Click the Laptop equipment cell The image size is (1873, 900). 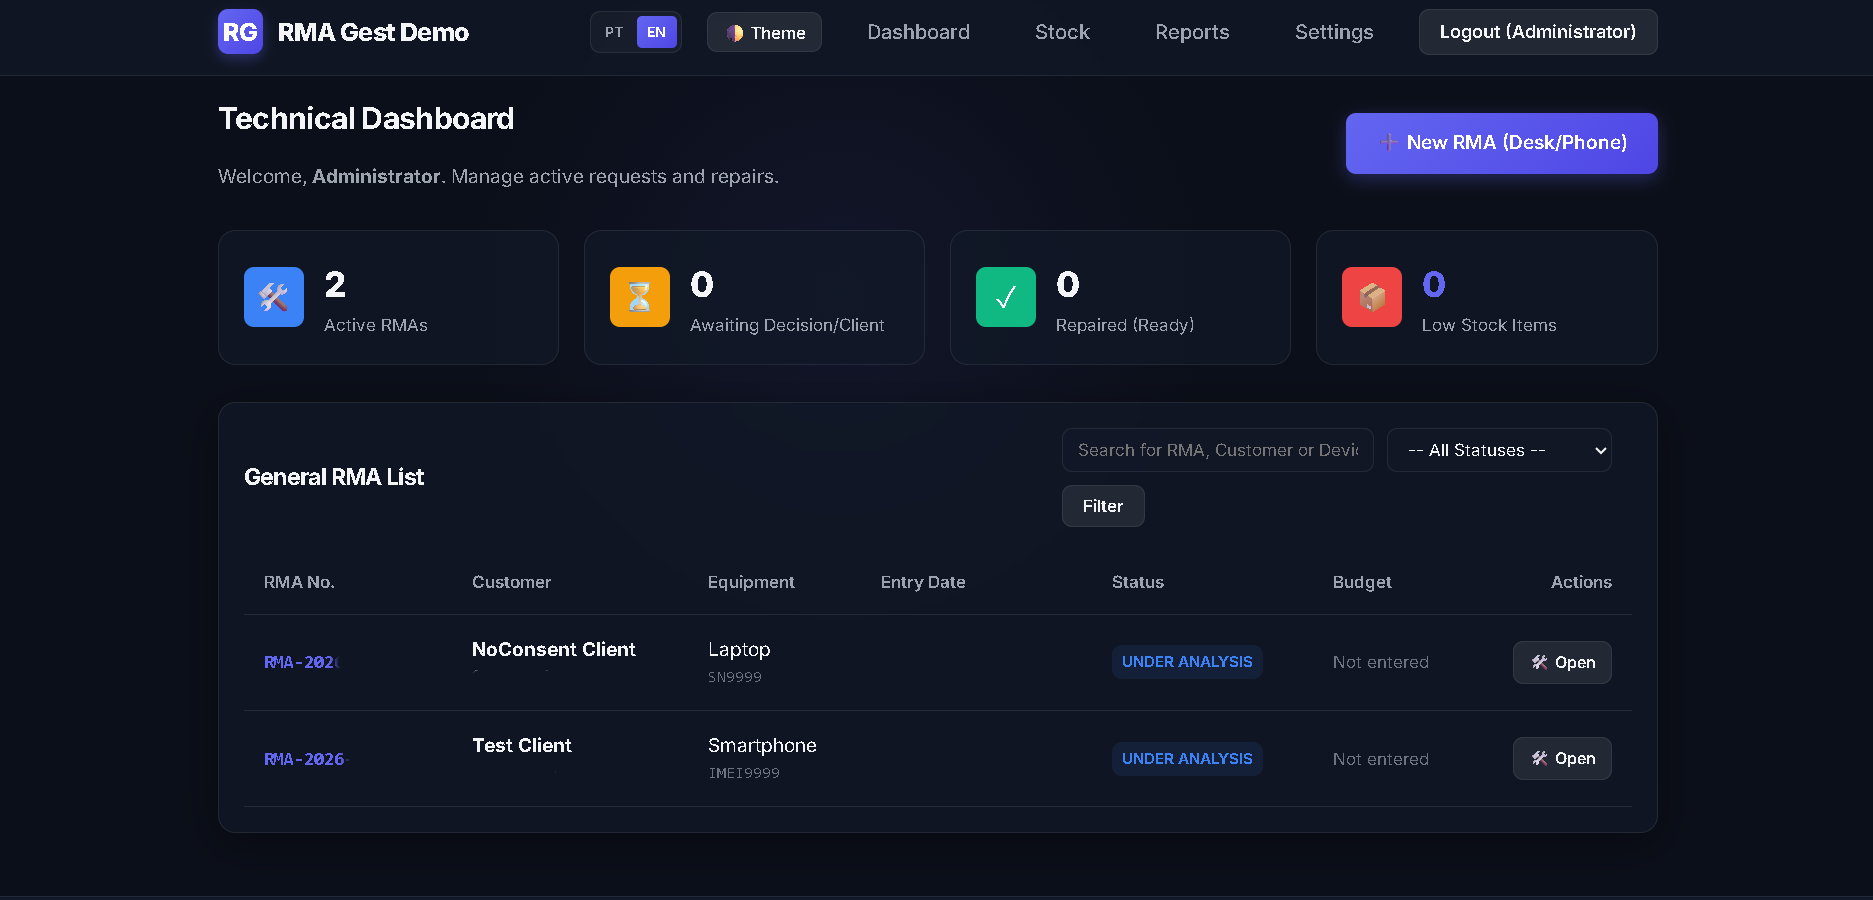pyautogui.click(x=739, y=649)
